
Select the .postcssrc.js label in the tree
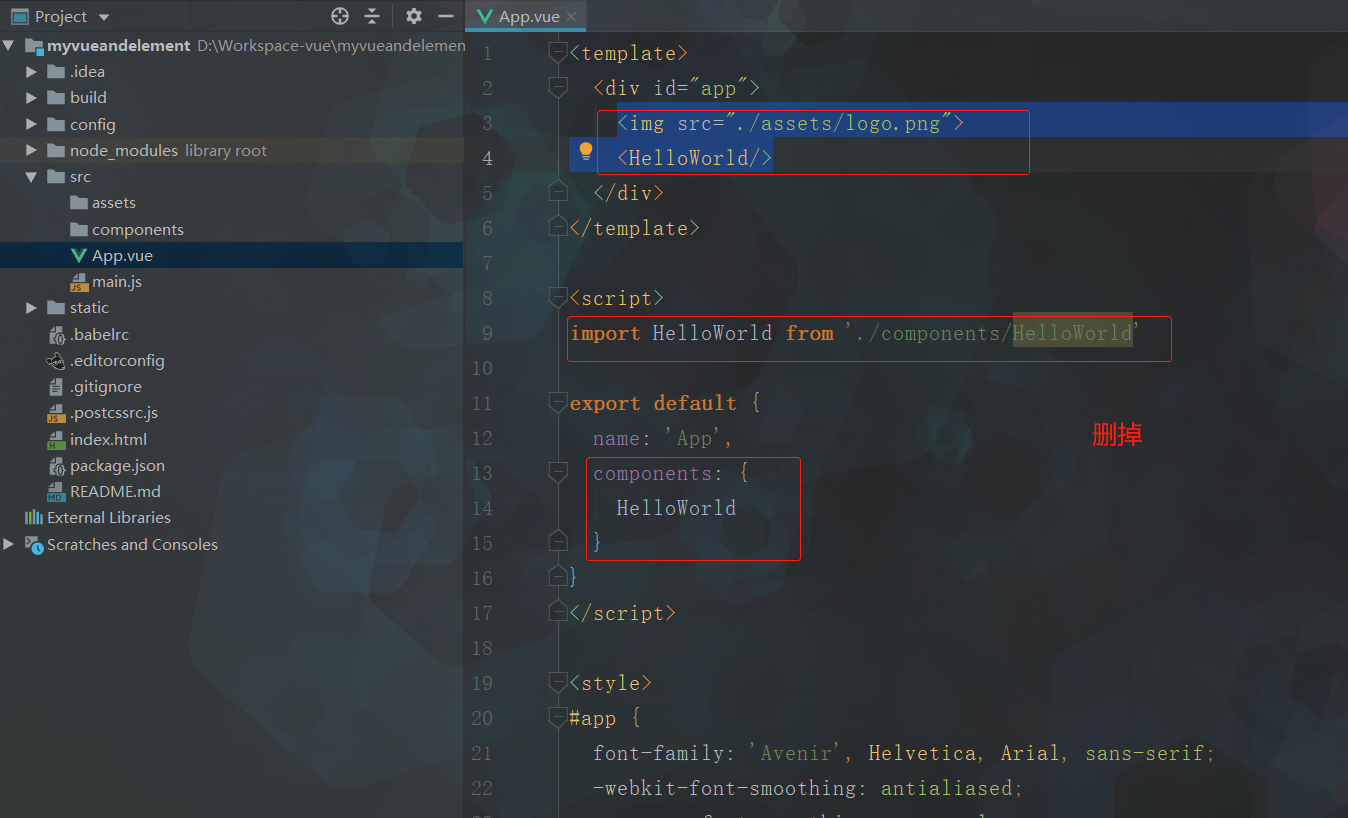[114, 413]
